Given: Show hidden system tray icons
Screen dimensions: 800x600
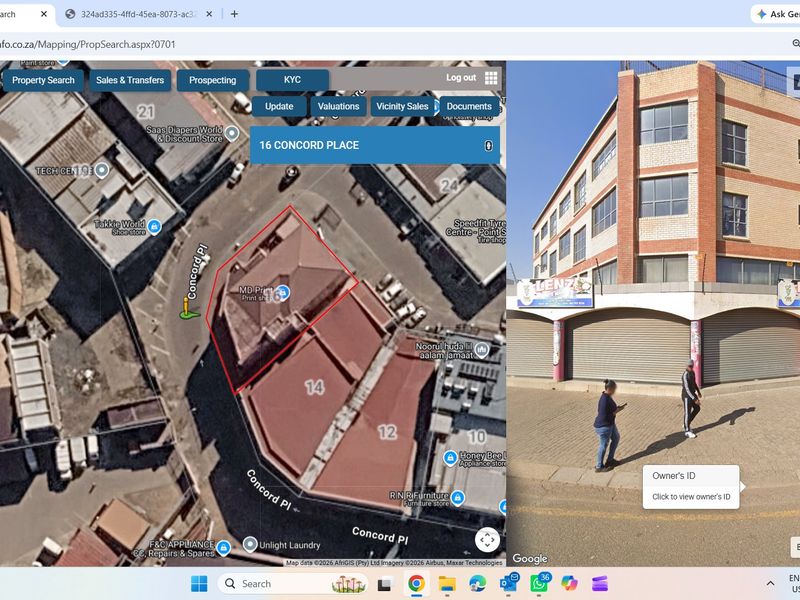Looking at the screenshot, I should pos(770,583).
